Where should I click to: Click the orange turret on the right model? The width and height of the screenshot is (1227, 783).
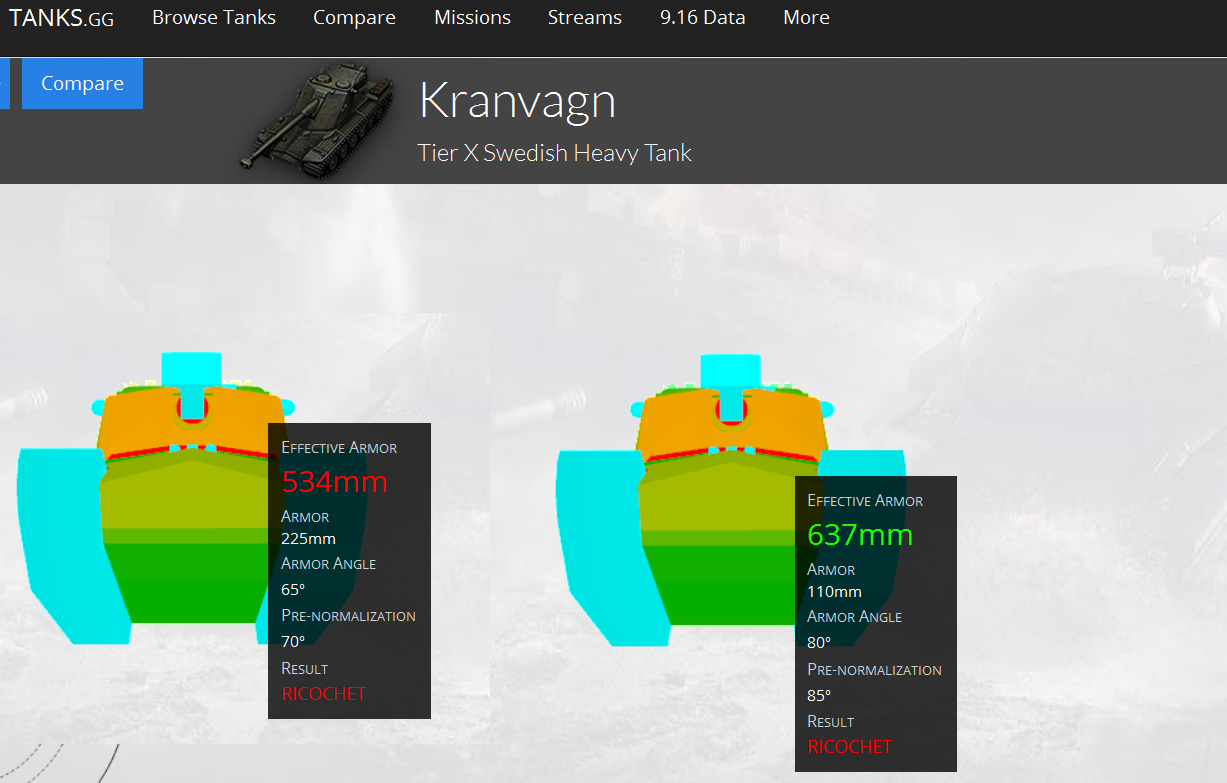pos(680,422)
